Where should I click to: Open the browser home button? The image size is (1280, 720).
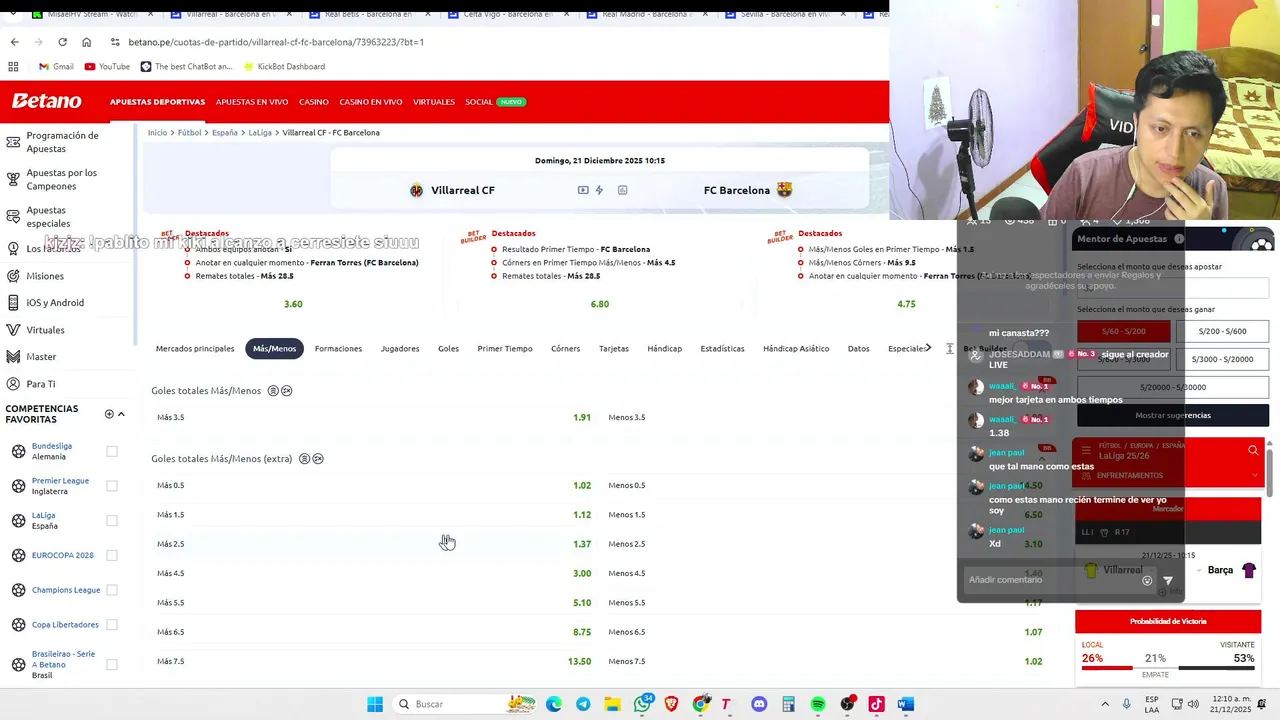pyautogui.click(x=86, y=42)
